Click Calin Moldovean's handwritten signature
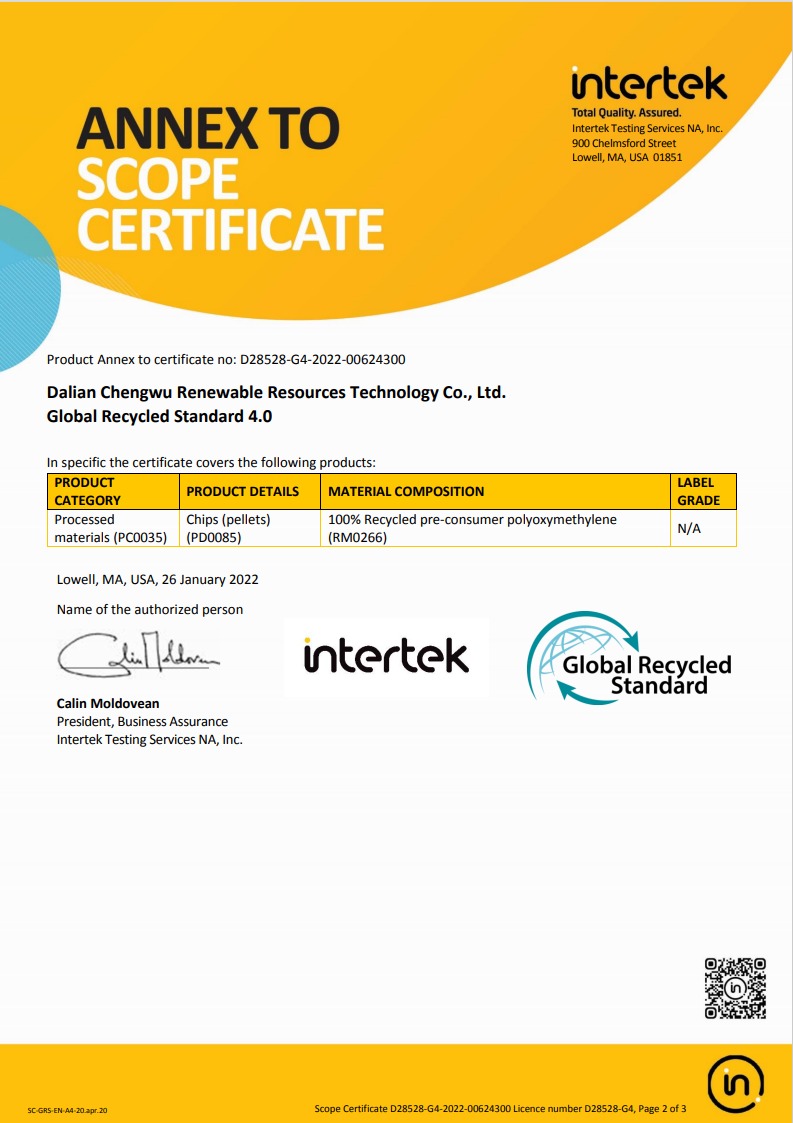 tap(139, 655)
